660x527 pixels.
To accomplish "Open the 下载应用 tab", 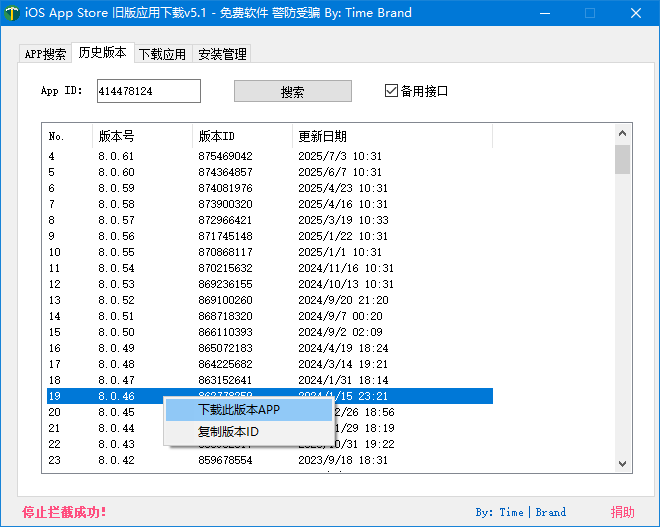I will [162, 54].
